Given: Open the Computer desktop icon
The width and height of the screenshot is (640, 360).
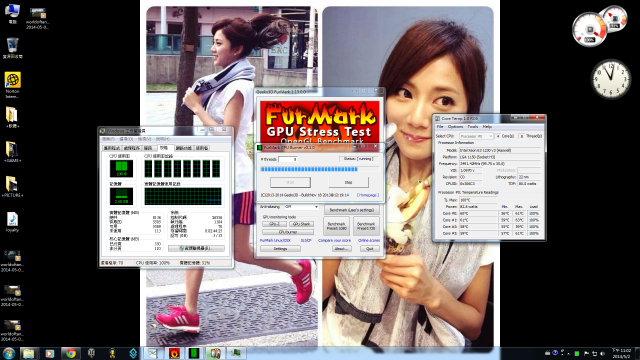Looking at the screenshot, I should [x=12, y=13].
